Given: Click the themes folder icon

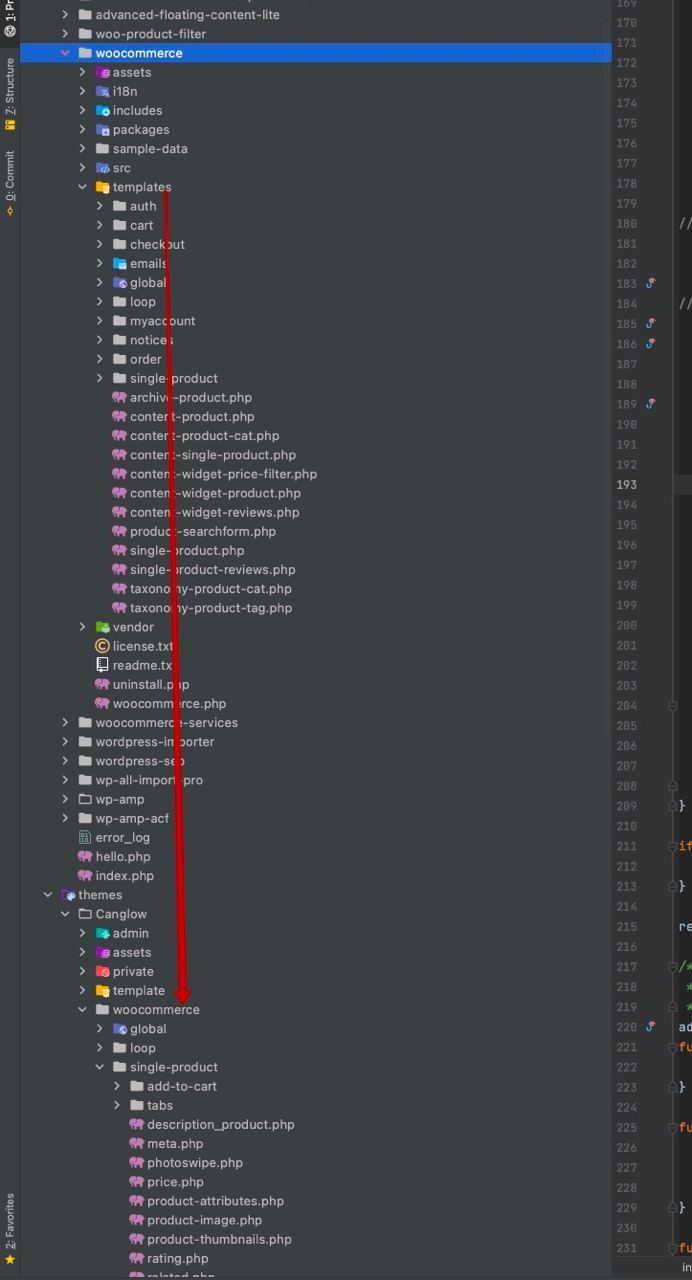Looking at the screenshot, I should pos(68,895).
